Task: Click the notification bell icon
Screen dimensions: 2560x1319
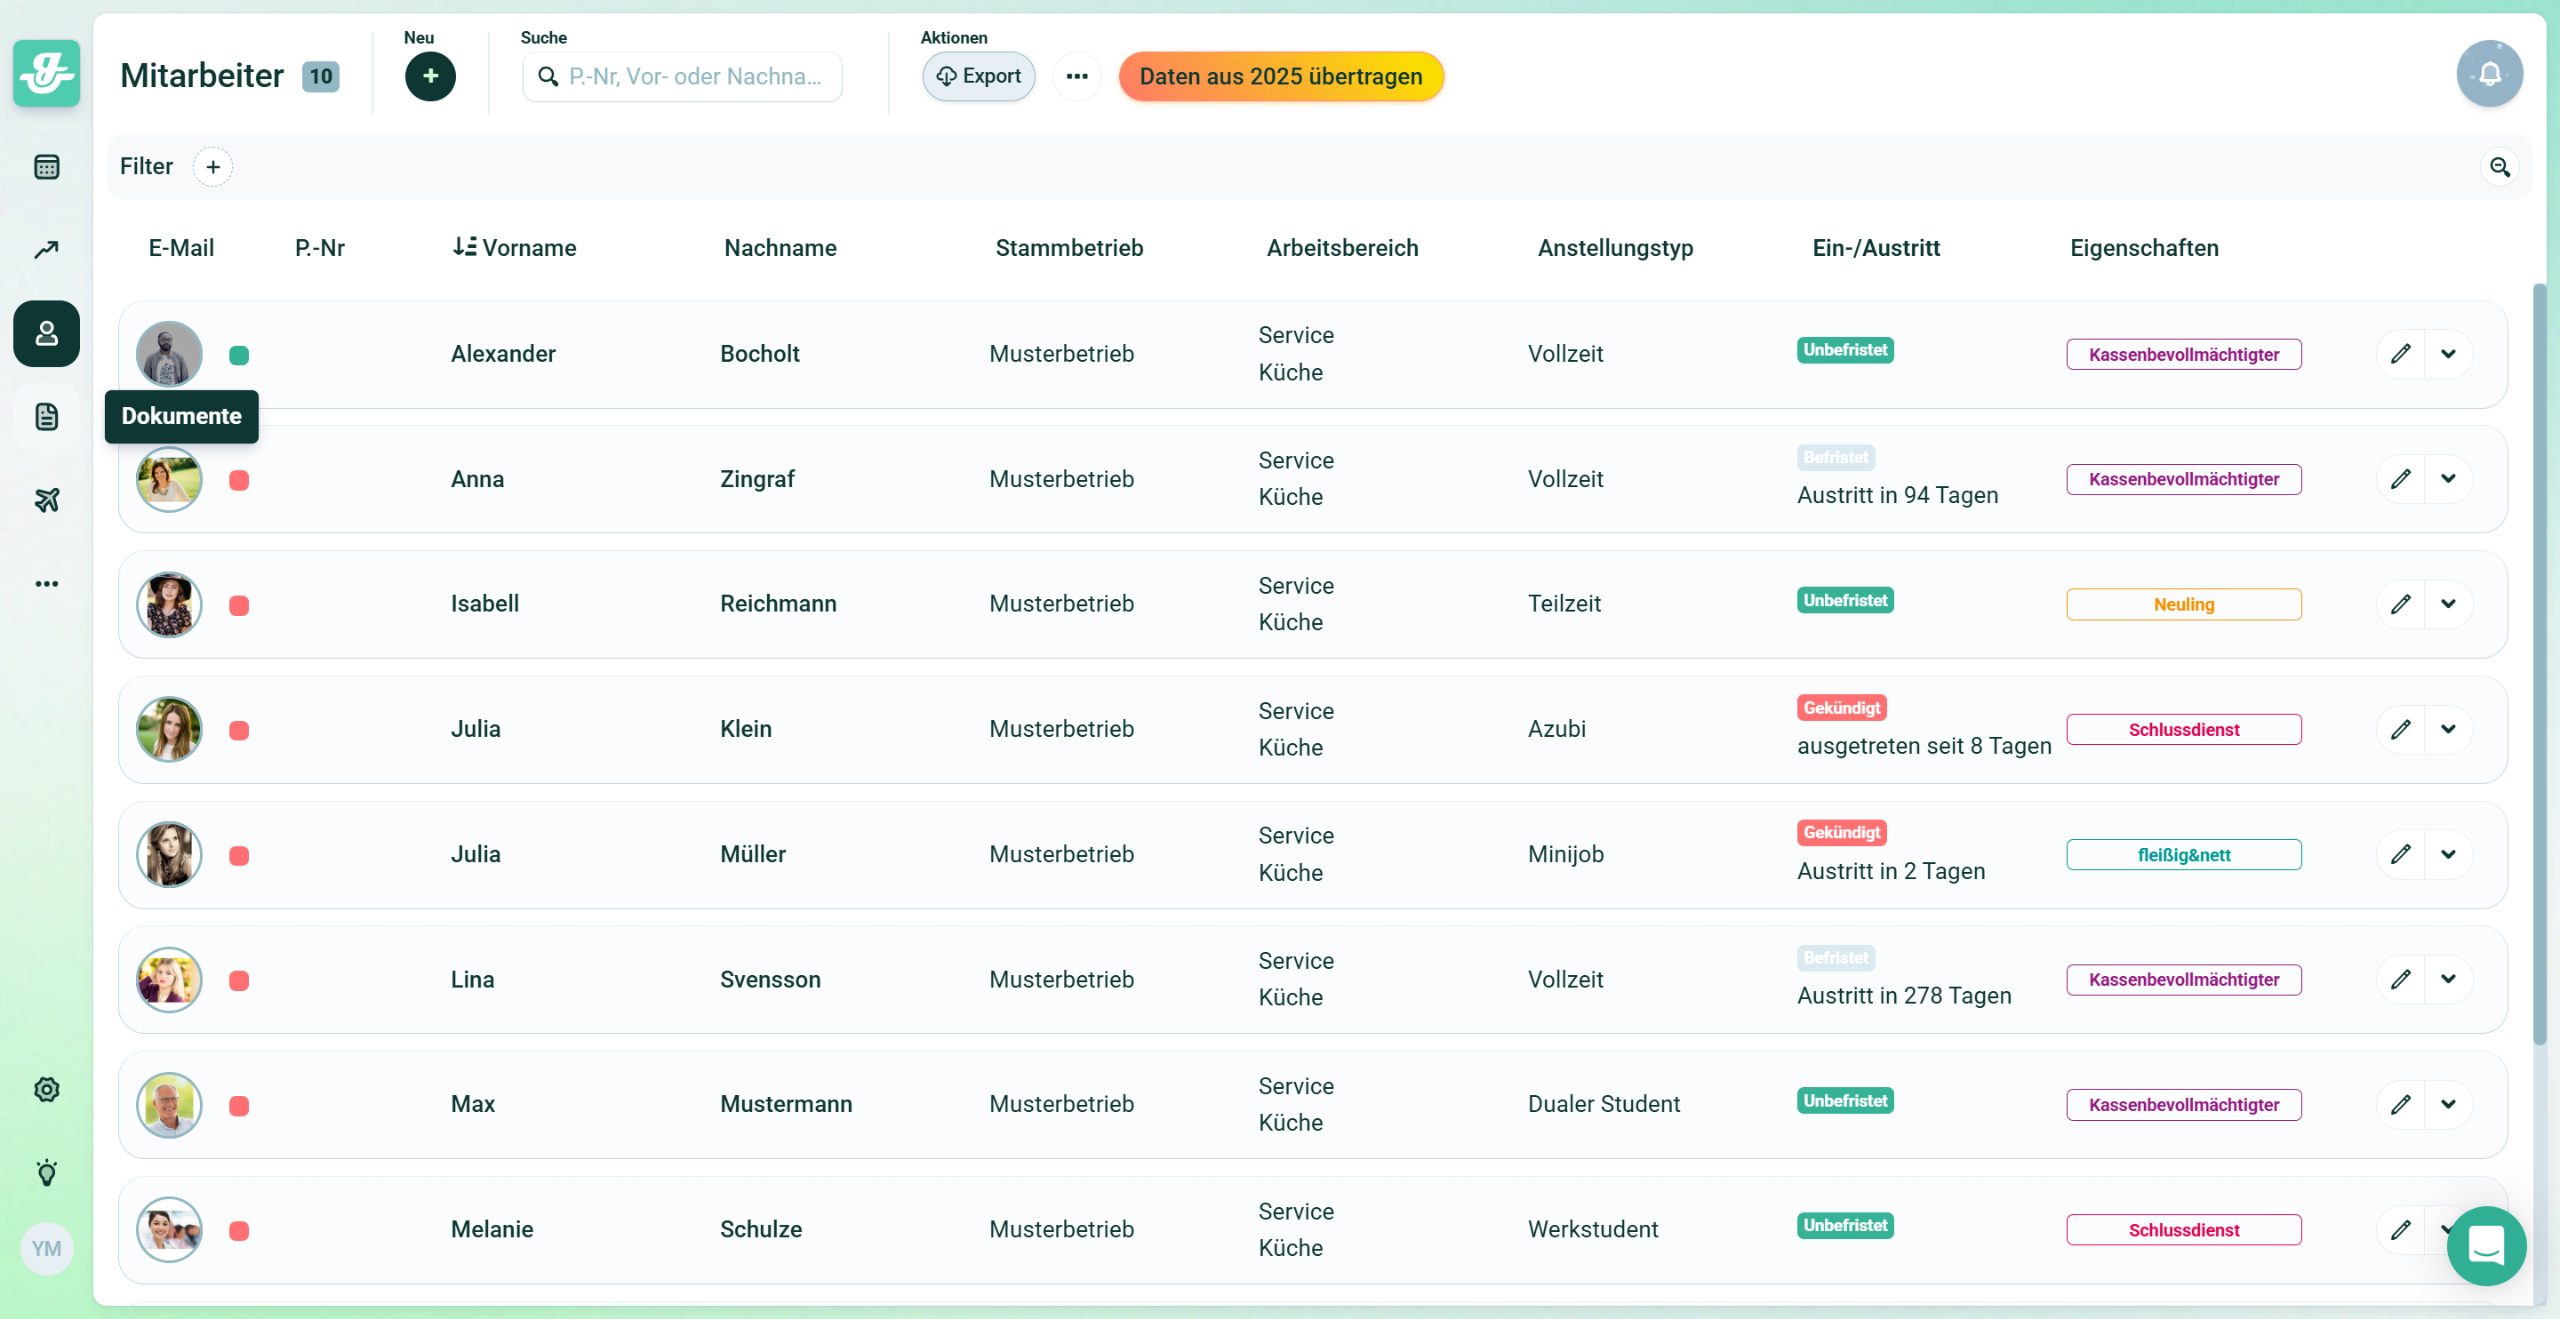Action: pos(2490,73)
